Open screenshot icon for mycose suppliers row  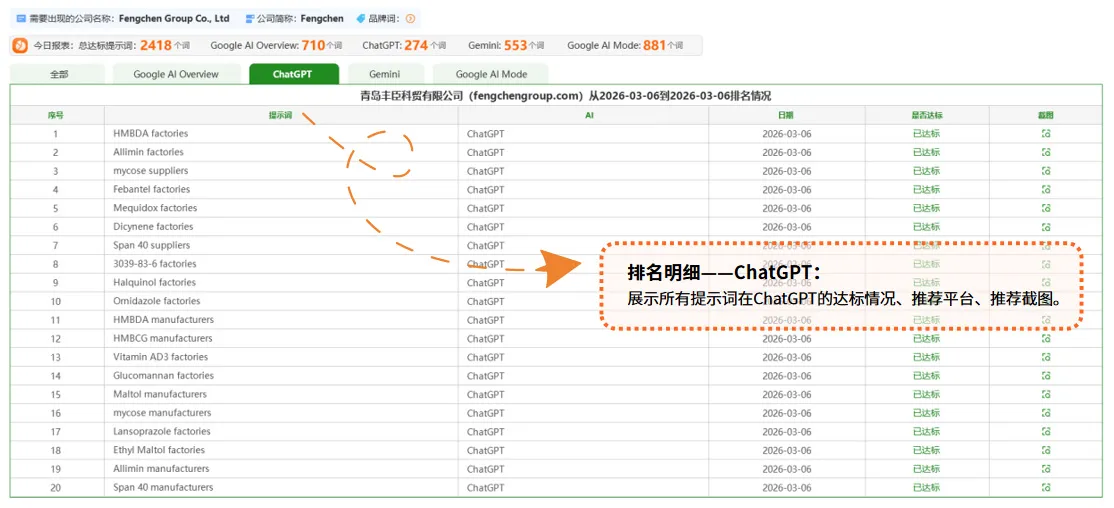coord(1046,171)
